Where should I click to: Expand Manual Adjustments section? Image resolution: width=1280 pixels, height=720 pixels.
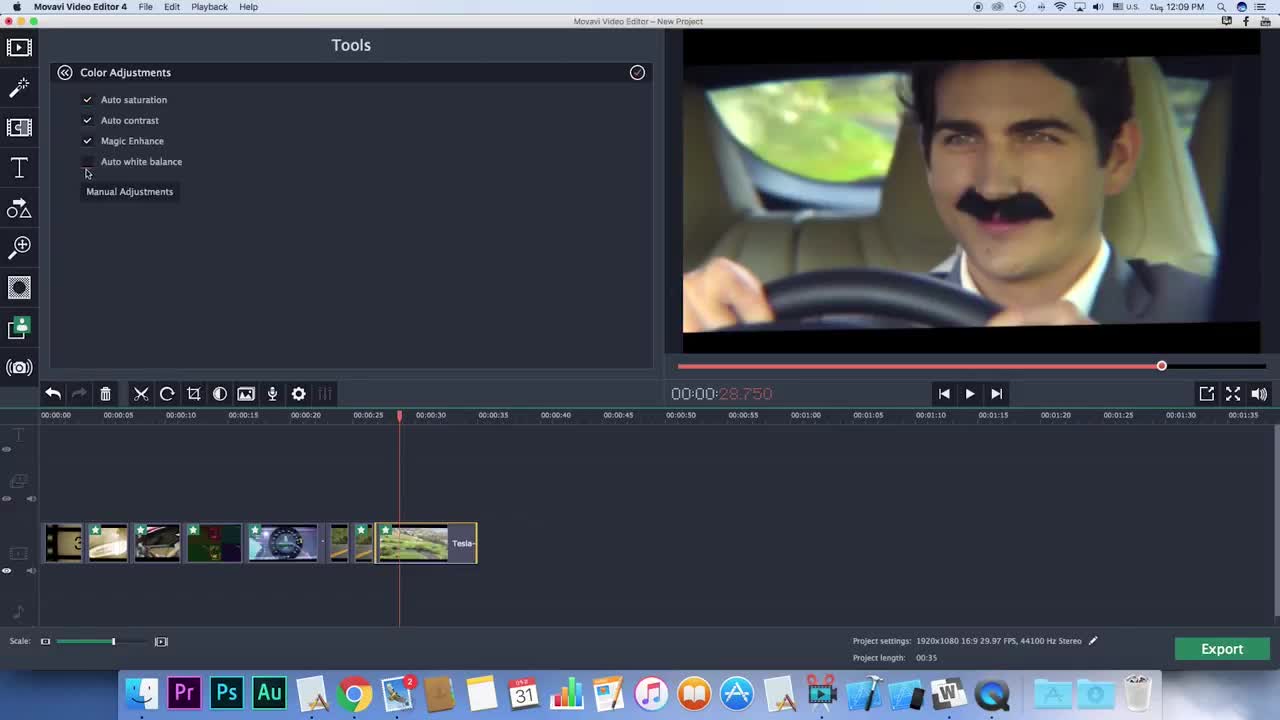[x=129, y=192]
